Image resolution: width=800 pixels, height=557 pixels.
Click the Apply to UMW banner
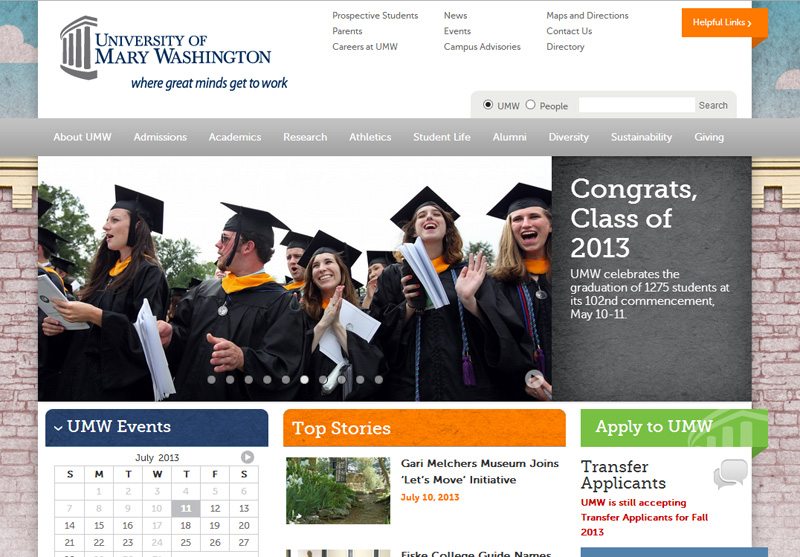click(674, 428)
